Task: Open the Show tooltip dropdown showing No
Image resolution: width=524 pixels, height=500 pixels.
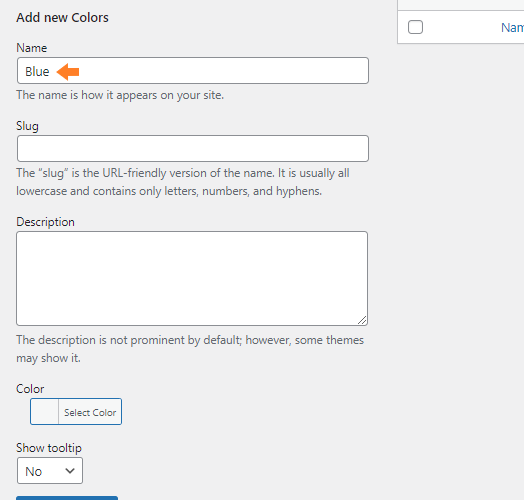Action: pos(50,471)
